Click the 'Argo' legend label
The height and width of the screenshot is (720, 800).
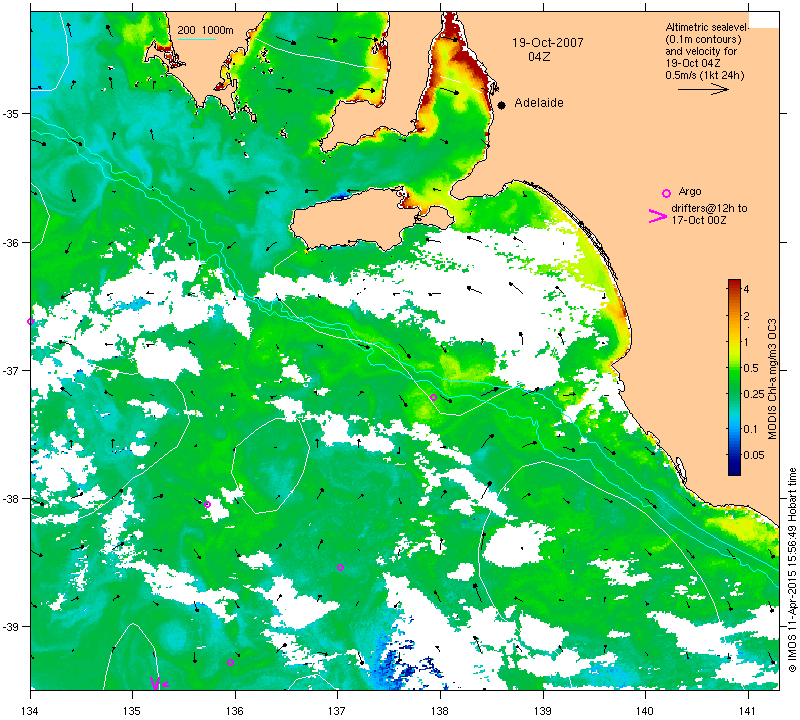pyautogui.click(x=690, y=192)
